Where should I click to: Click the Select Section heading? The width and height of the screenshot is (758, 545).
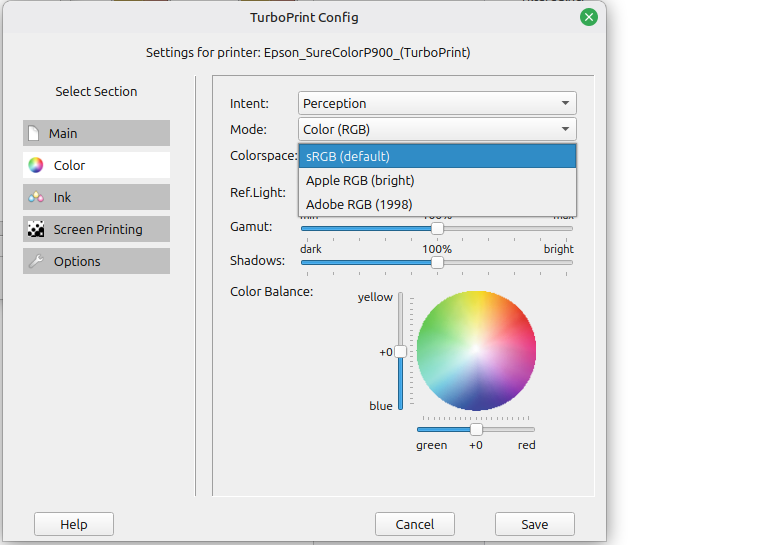pyautogui.click(x=96, y=91)
